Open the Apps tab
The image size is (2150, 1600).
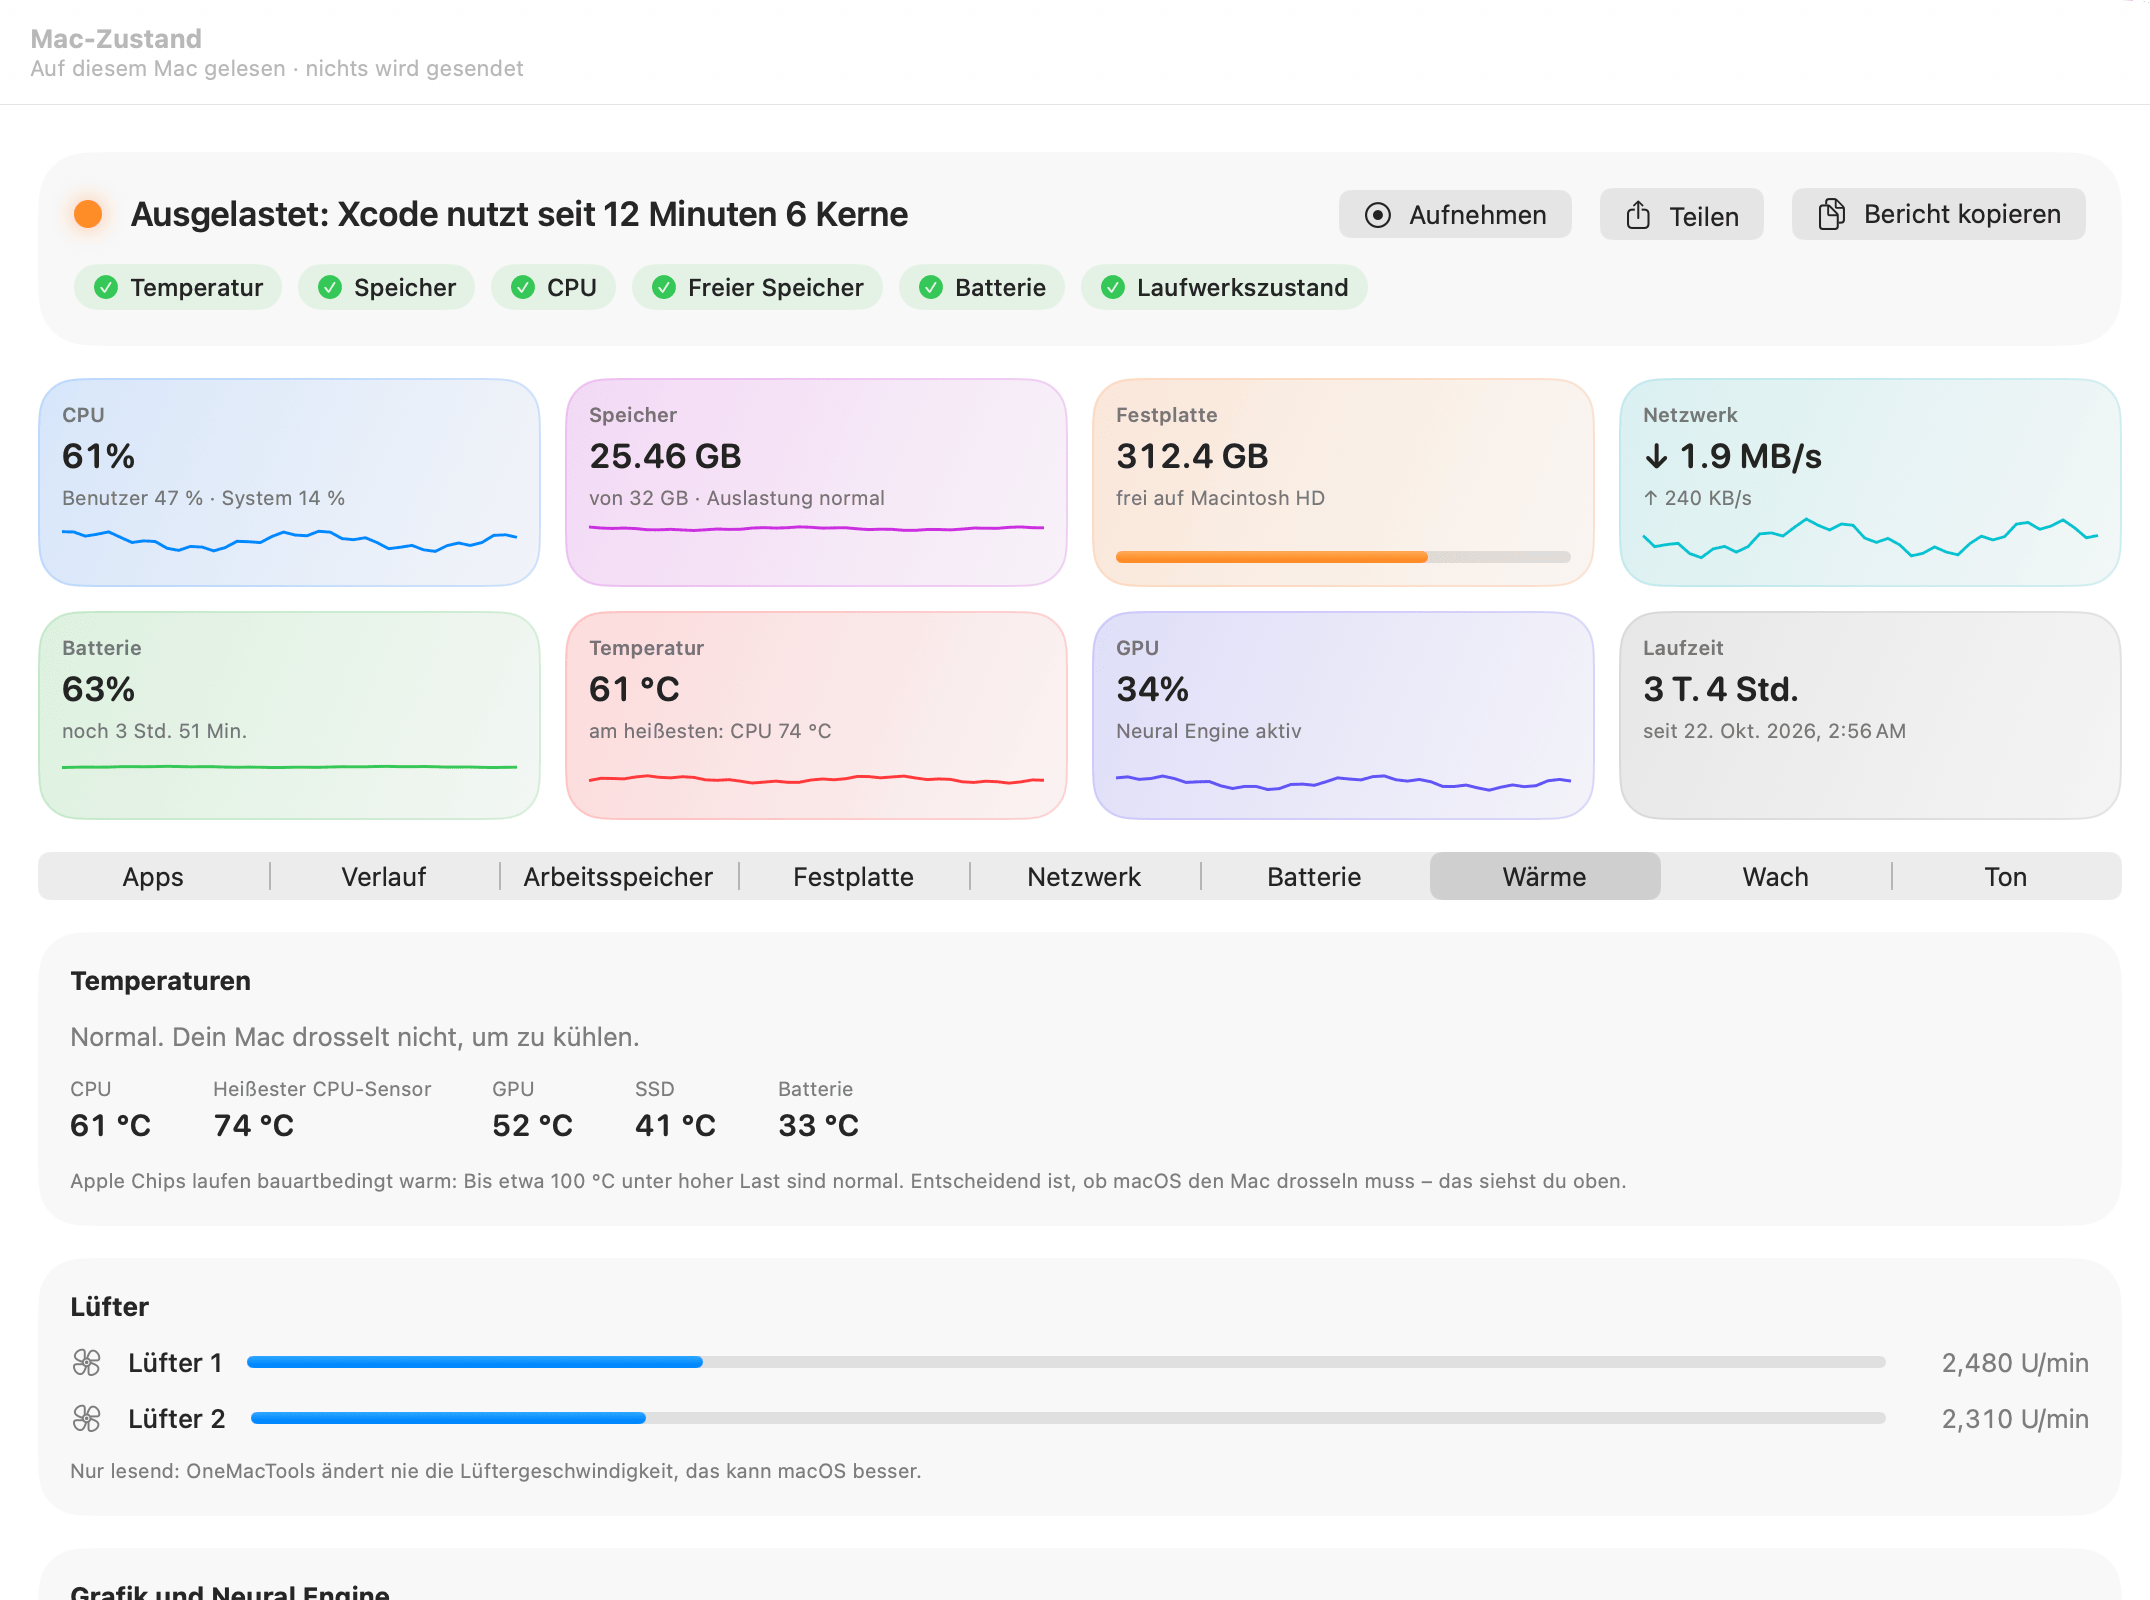pyautogui.click(x=153, y=876)
